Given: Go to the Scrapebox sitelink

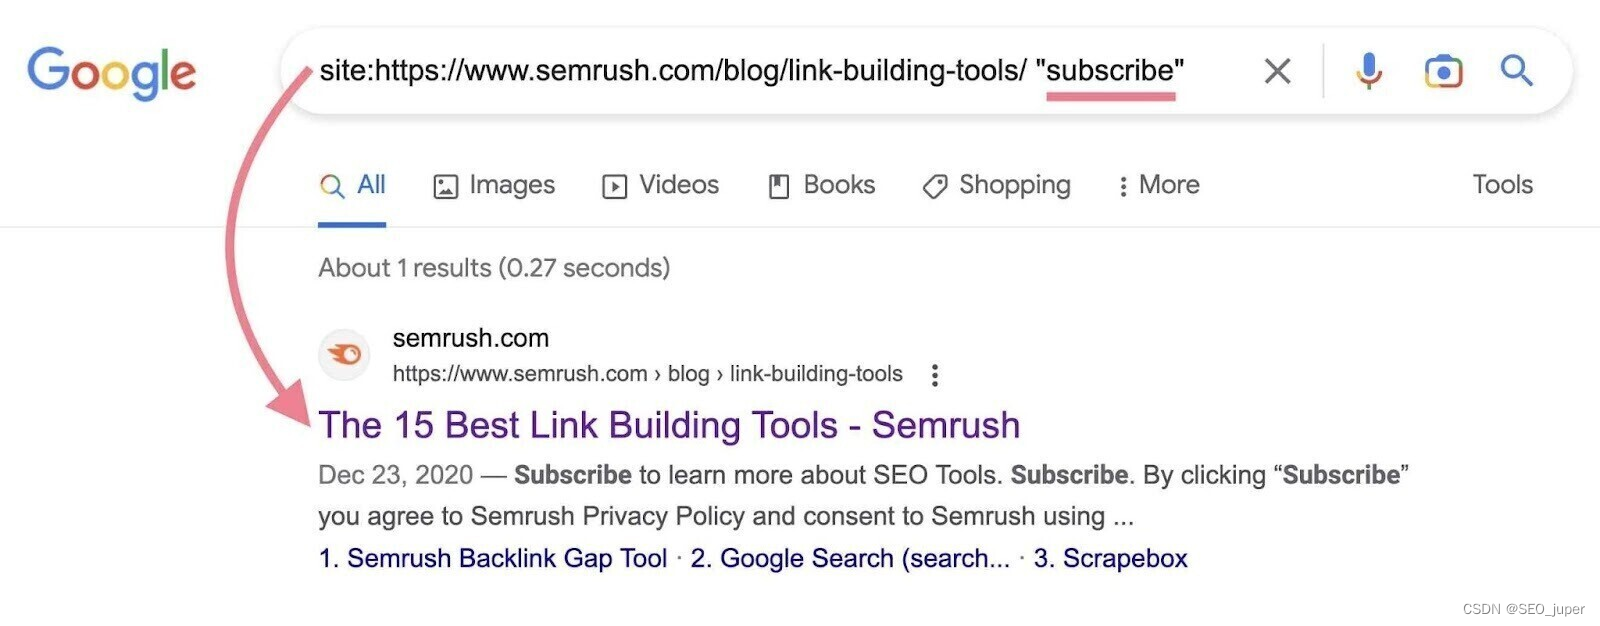Looking at the screenshot, I should [x=1111, y=558].
